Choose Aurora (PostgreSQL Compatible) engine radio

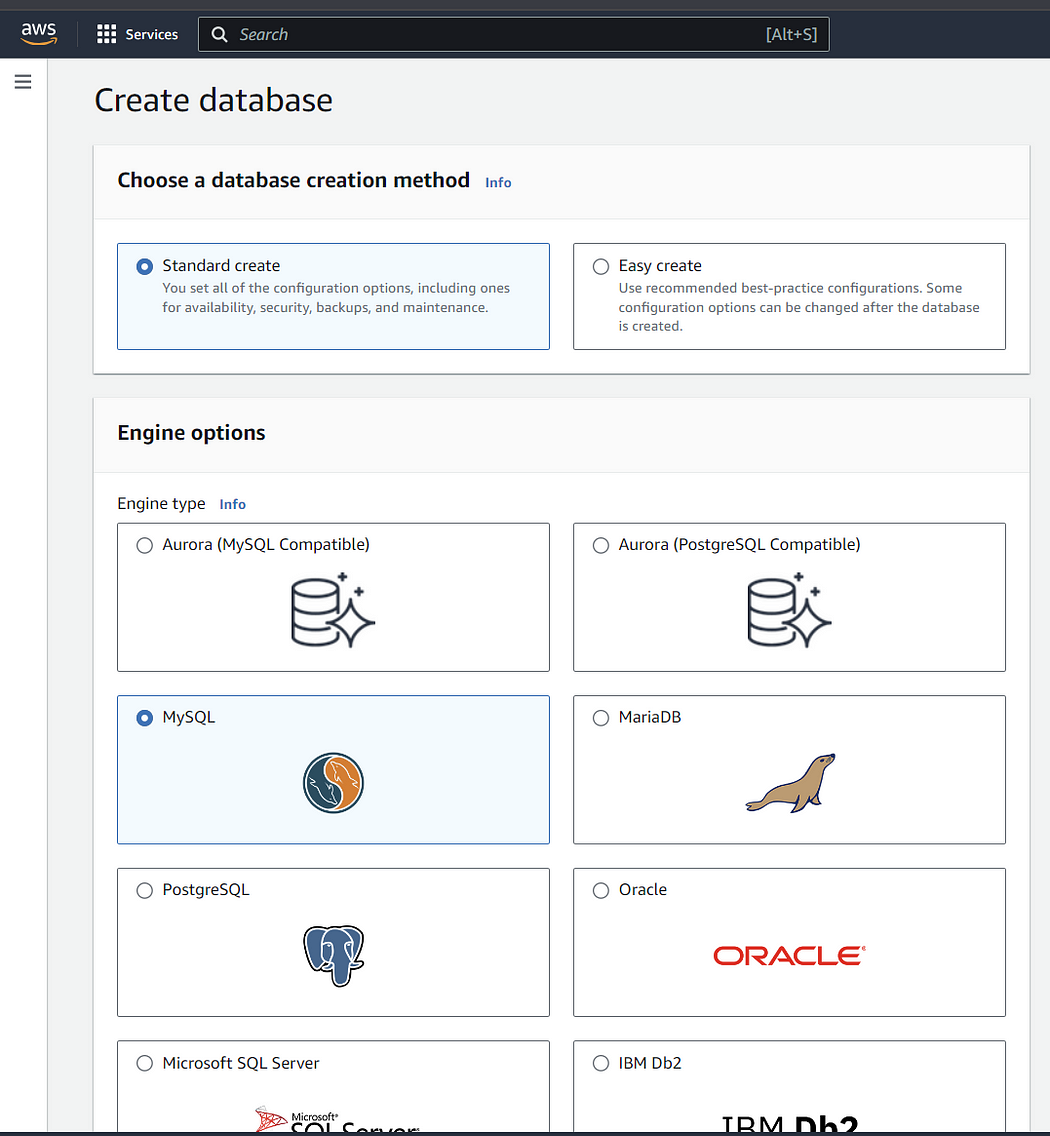click(x=601, y=546)
